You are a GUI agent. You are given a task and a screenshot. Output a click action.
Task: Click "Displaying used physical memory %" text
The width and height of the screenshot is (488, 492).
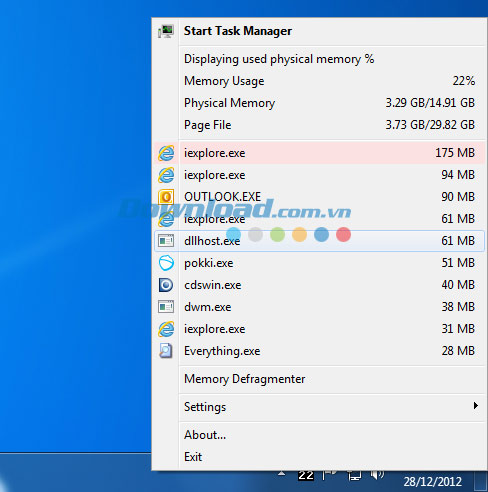pos(279,59)
